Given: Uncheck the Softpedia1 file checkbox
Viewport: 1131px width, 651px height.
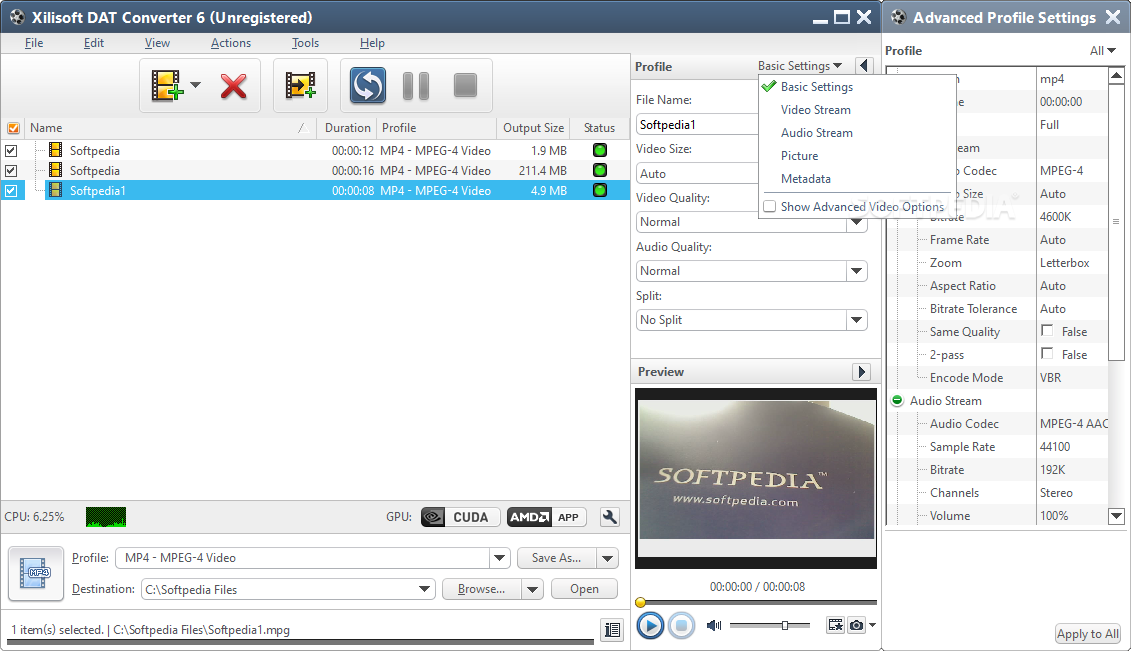Looking at the screenshot, I should 11,191.
